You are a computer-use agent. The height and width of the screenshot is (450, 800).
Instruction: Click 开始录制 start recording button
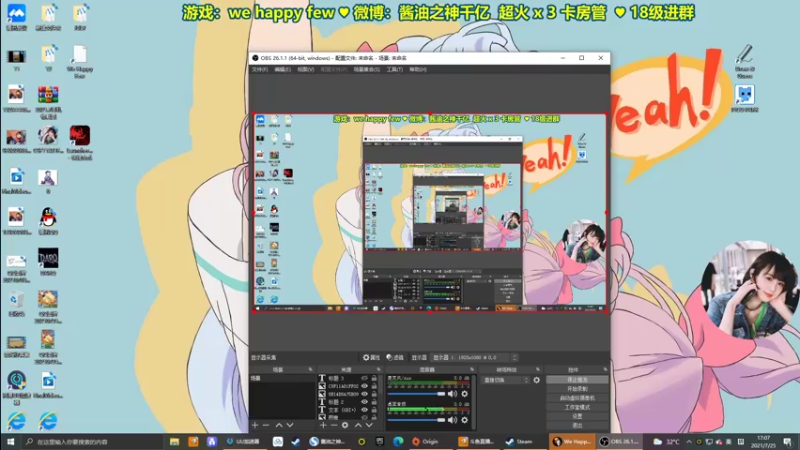[x=577, y=389]
